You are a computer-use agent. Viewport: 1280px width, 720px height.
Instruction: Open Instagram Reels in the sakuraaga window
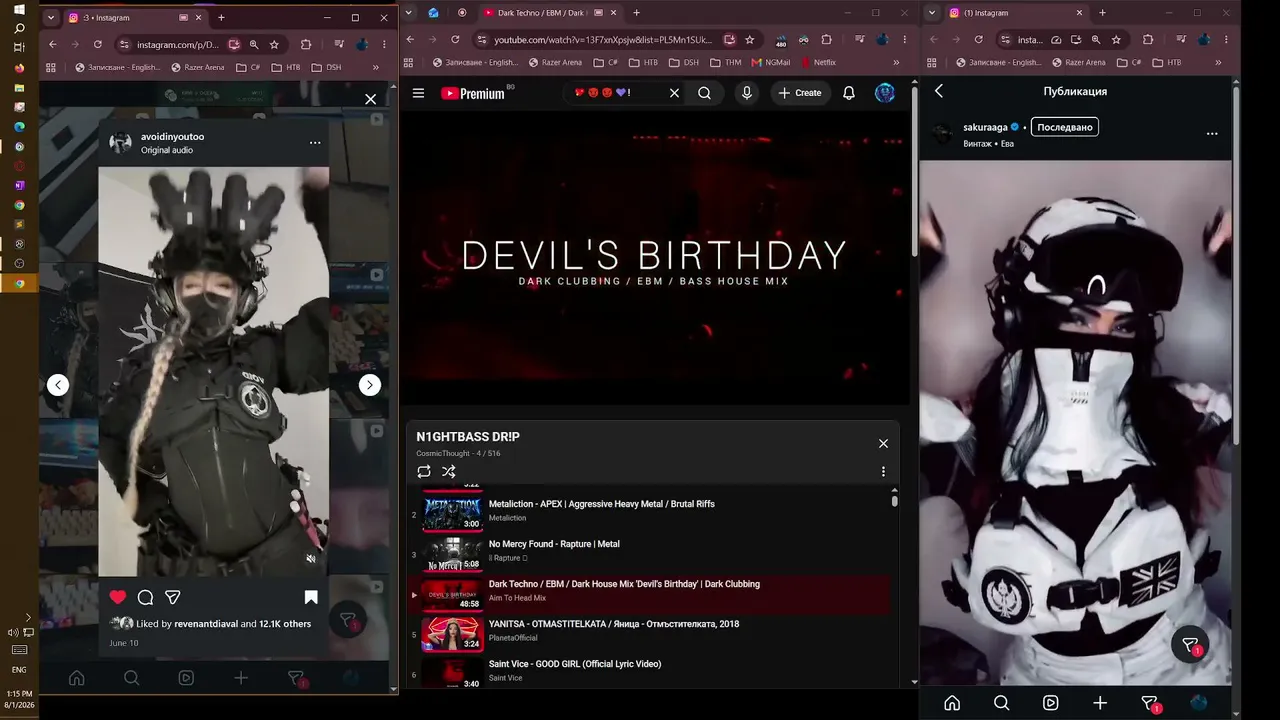1051,703
